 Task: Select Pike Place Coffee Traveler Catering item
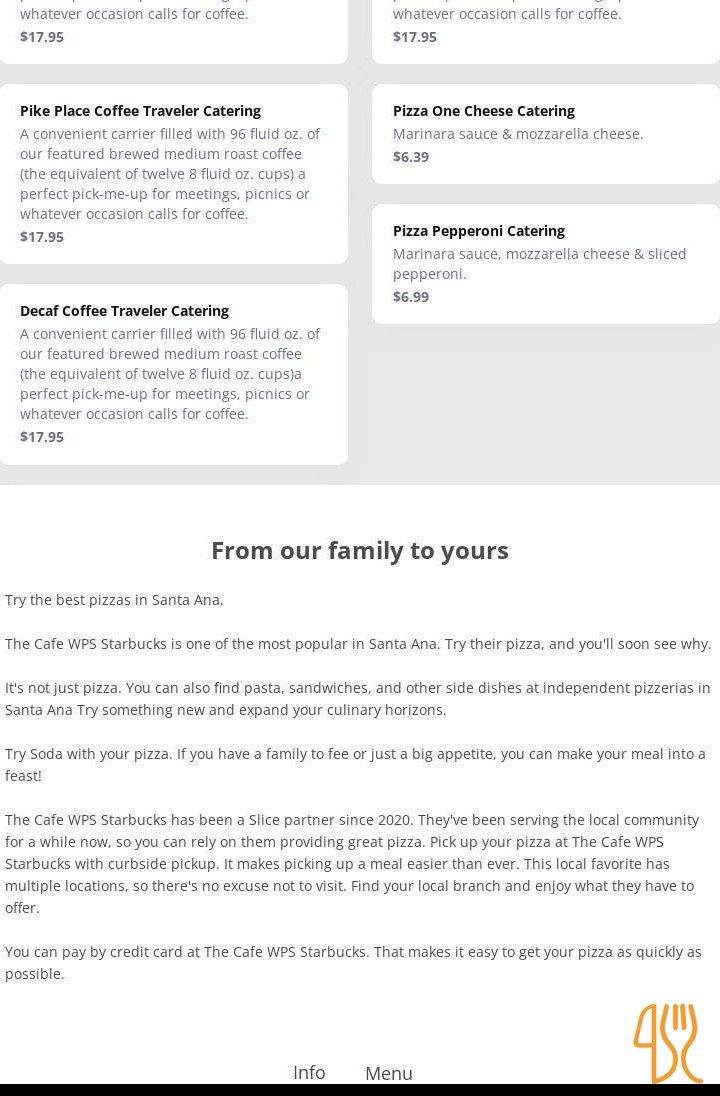173,174
